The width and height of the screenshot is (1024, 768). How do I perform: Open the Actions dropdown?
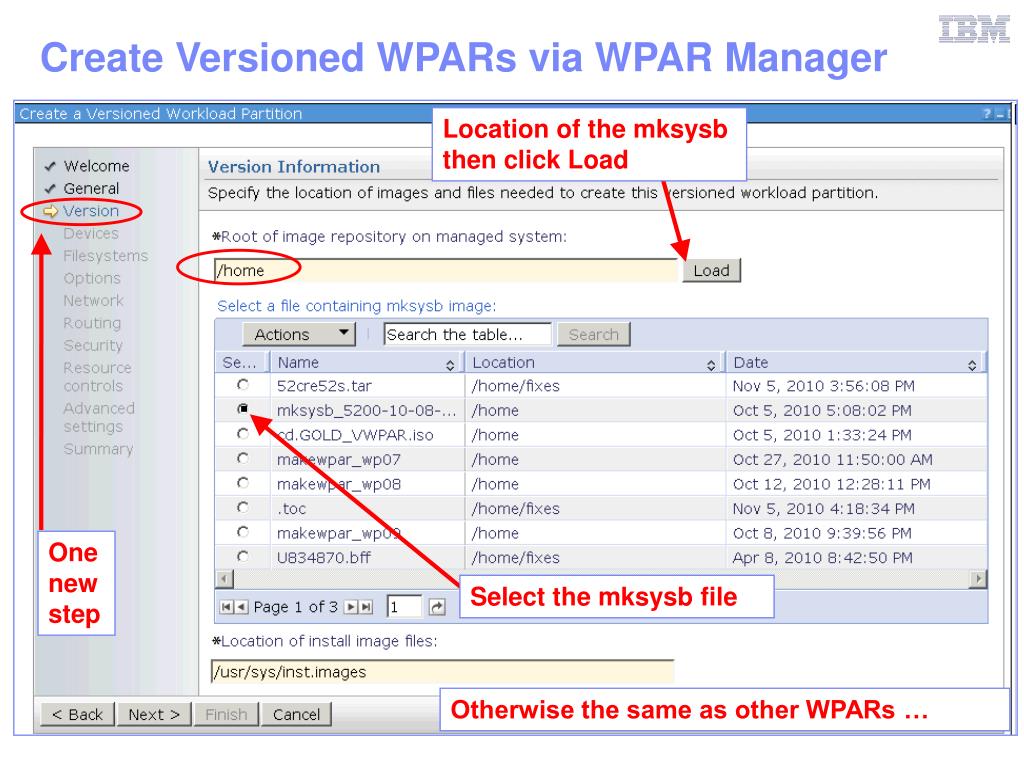coord(299,334)
